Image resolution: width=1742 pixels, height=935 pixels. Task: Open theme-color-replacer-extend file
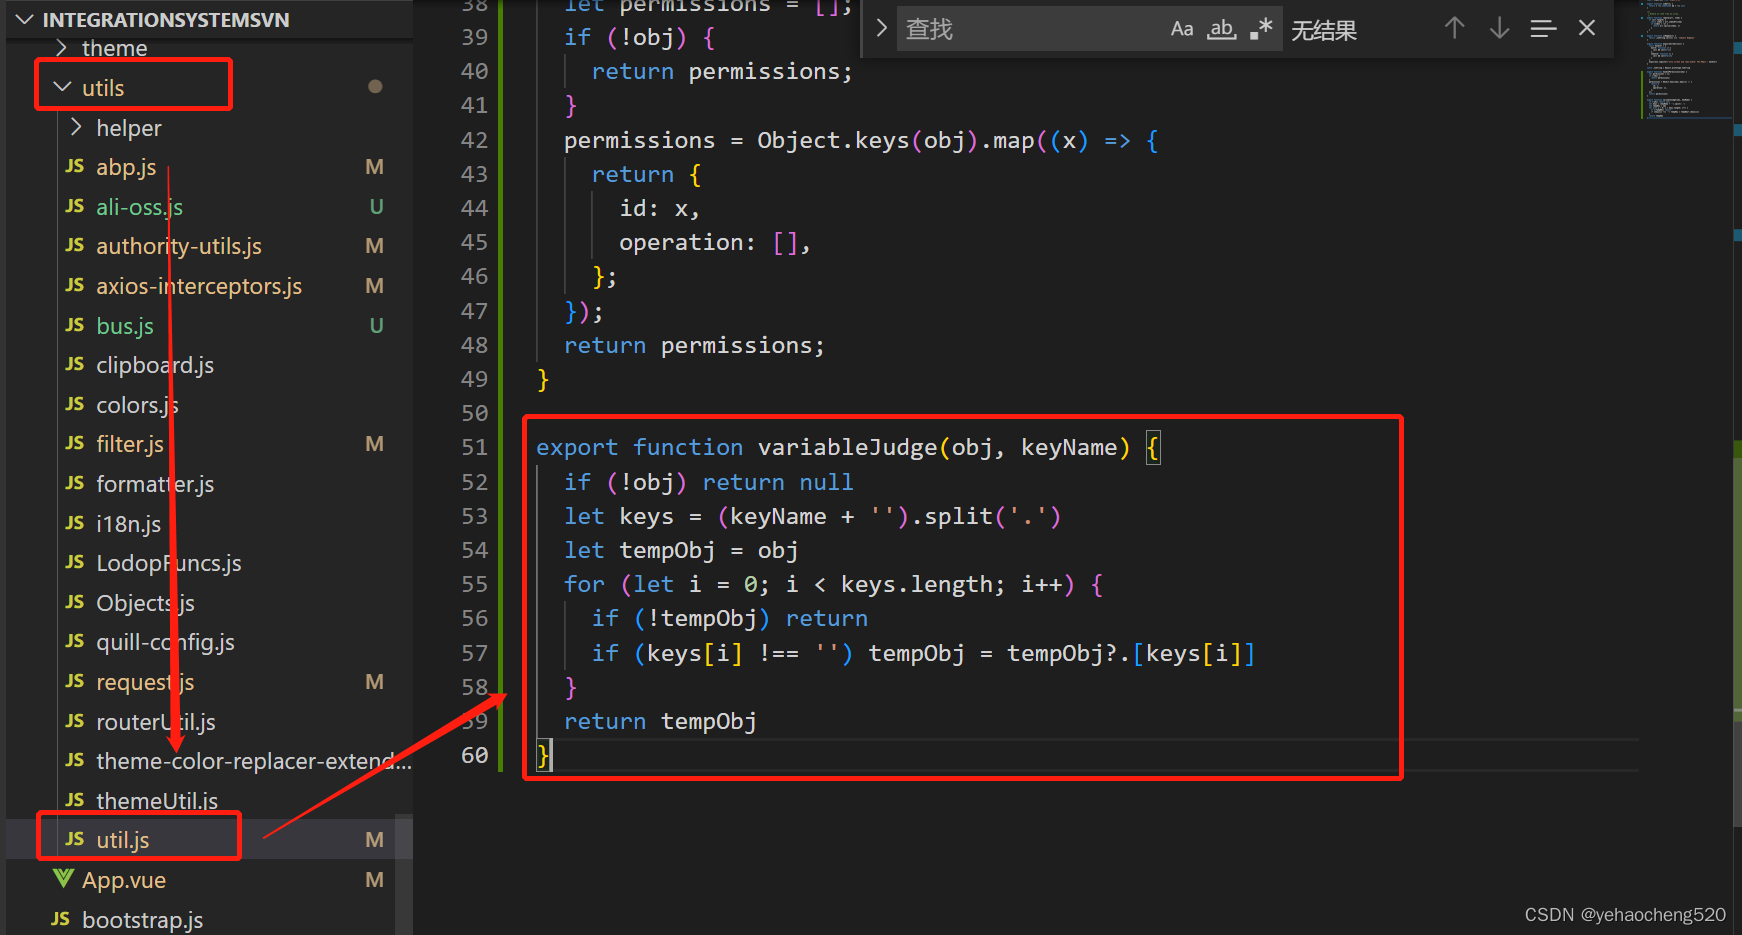[254, 761]
